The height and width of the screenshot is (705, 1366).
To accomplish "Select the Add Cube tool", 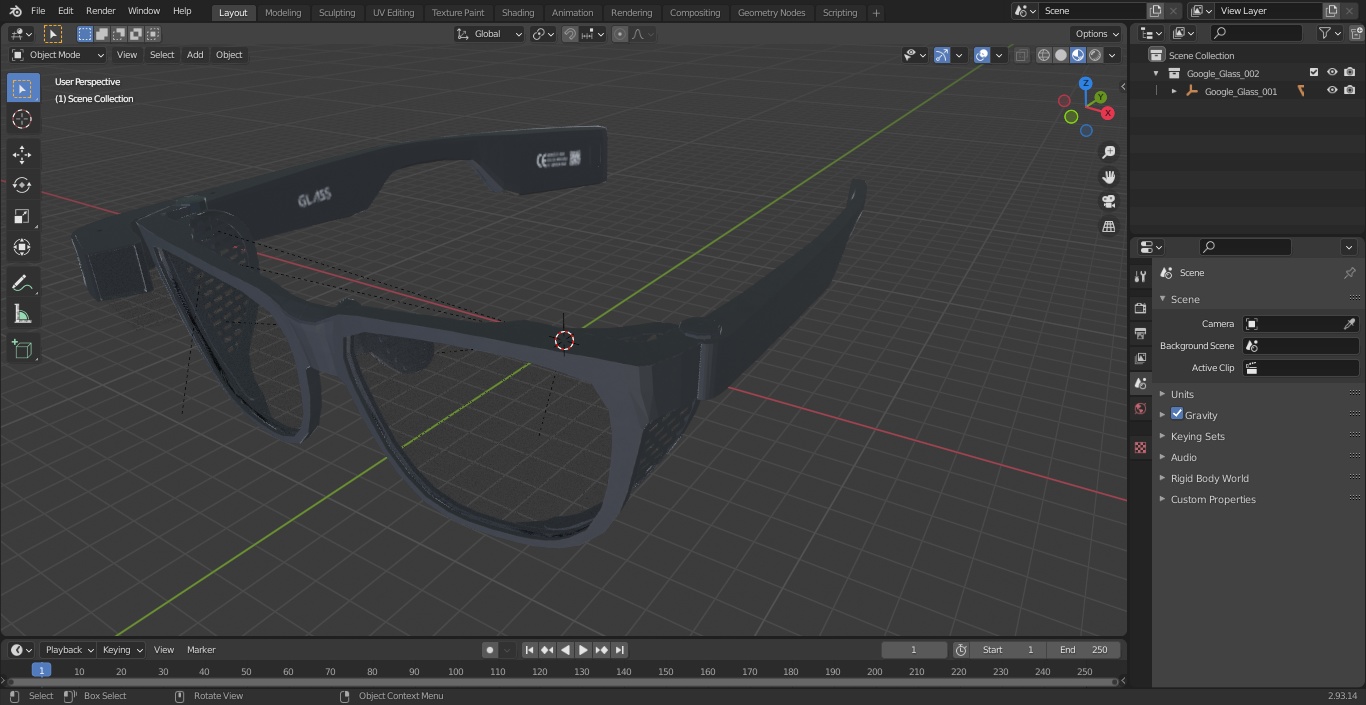I will tap(22, 350).
